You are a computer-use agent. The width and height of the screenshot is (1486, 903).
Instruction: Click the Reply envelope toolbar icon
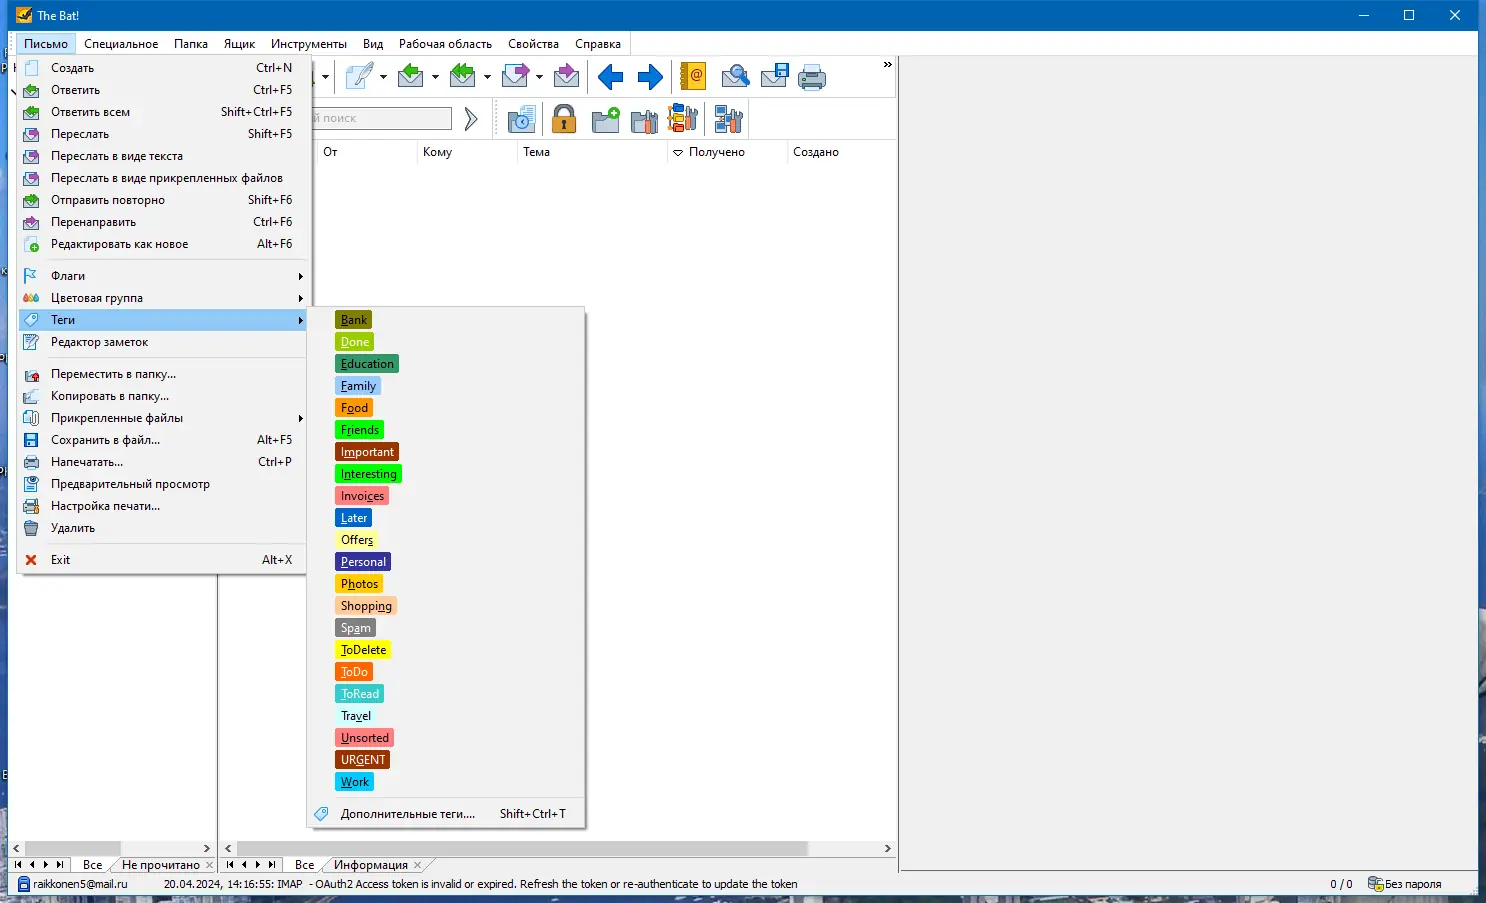point(411,76)
